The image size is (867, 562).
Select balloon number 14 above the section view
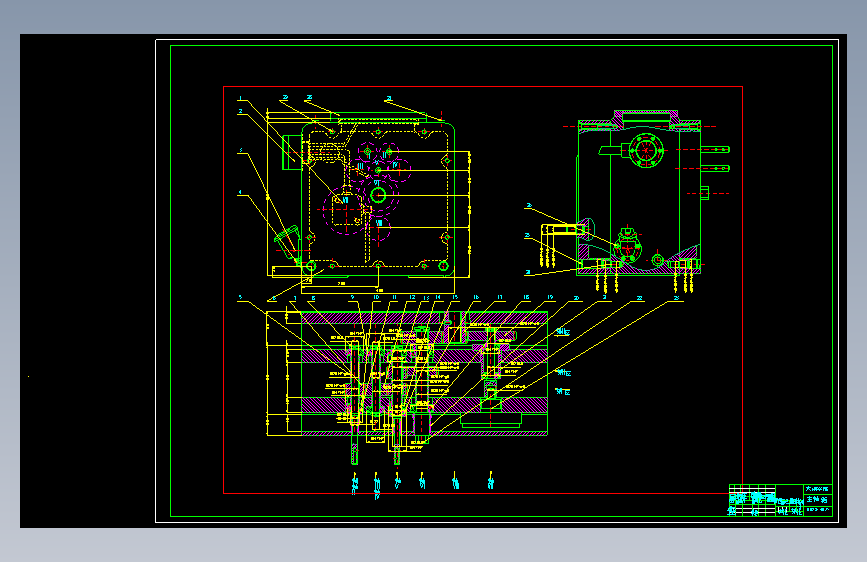coord(438,298)
